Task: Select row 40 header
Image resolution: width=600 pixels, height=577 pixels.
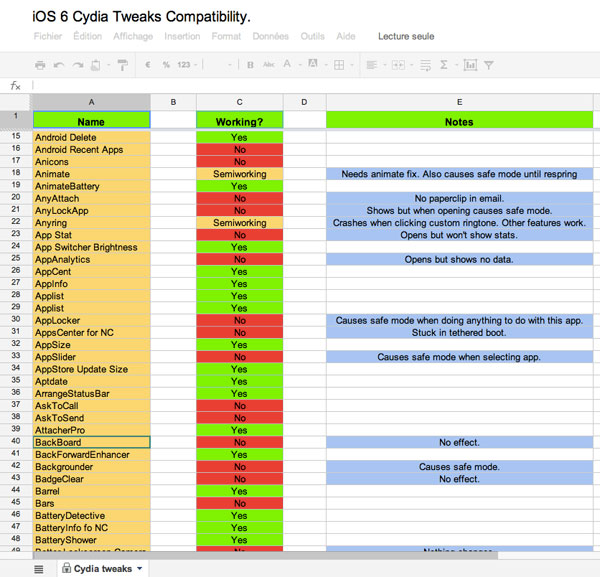Action: (x=15, y=442)
